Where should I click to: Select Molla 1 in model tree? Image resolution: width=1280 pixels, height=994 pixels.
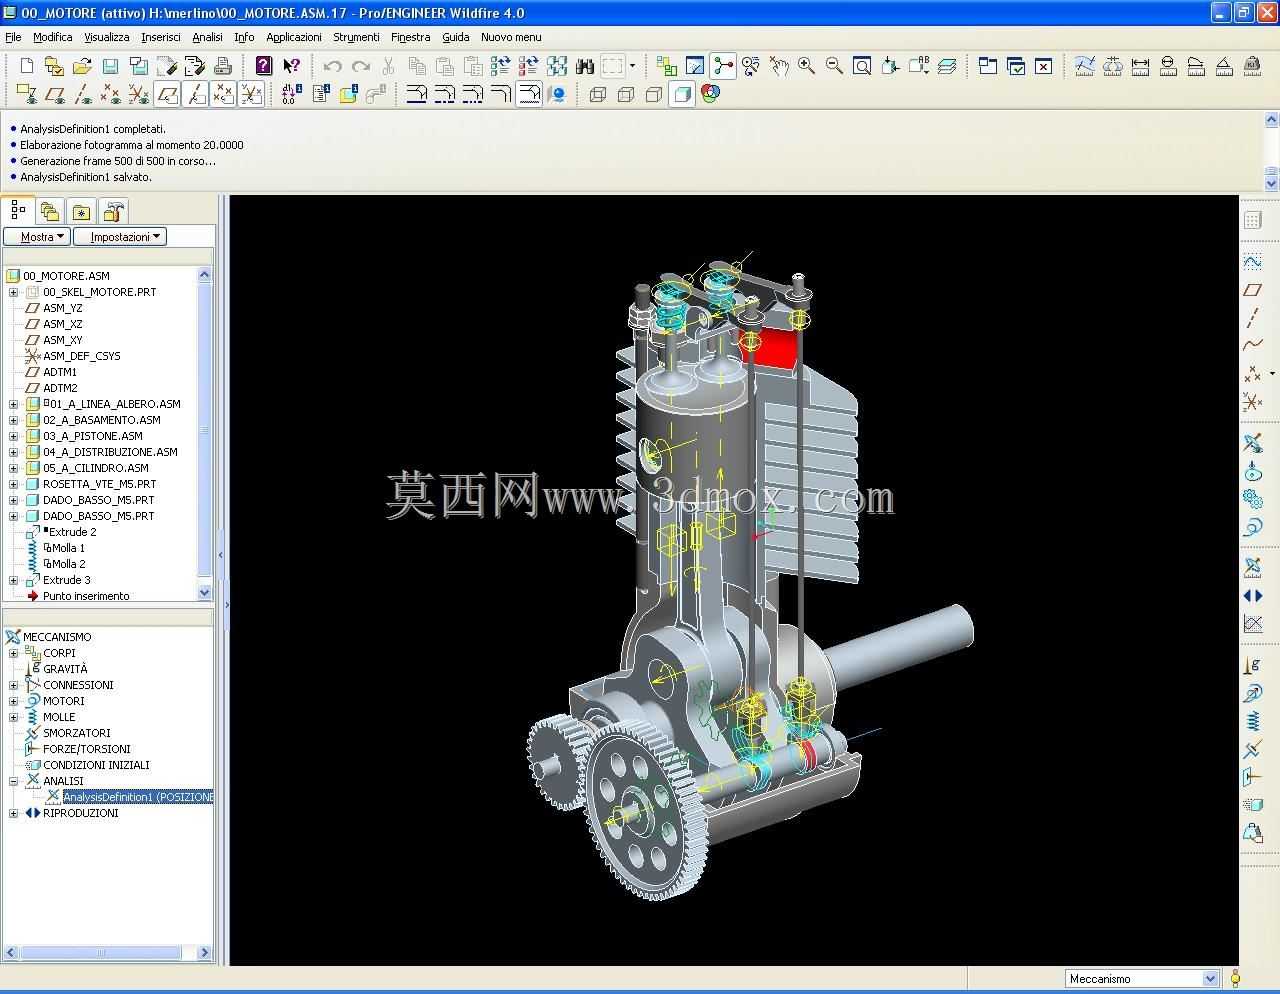(x=68, y=548)
